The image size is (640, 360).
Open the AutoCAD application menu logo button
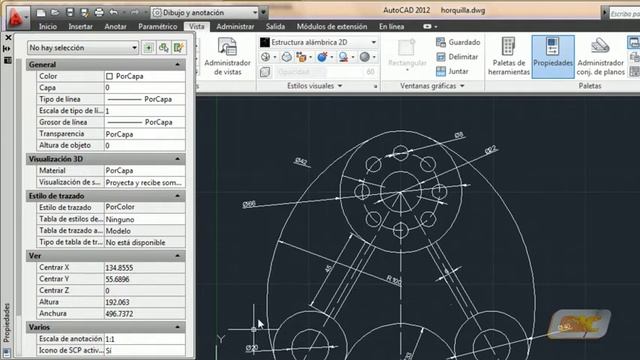pos(18,17)
